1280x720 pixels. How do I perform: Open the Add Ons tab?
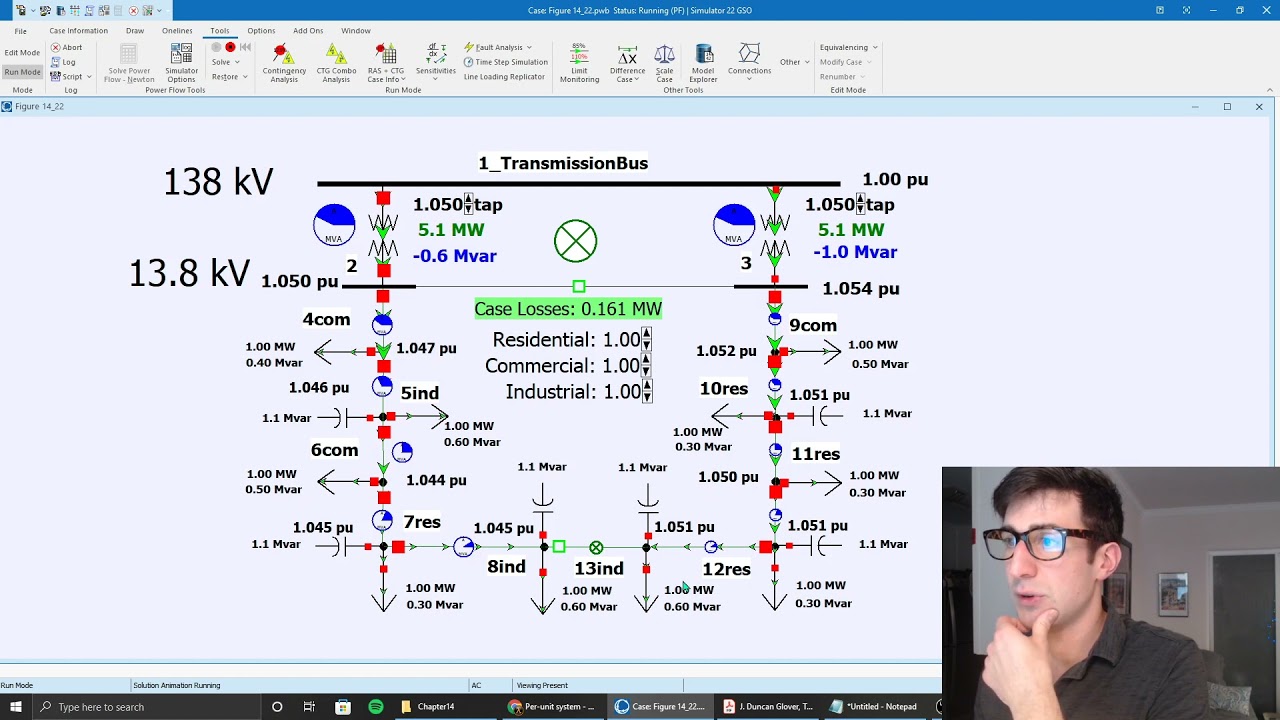point(308,31)
